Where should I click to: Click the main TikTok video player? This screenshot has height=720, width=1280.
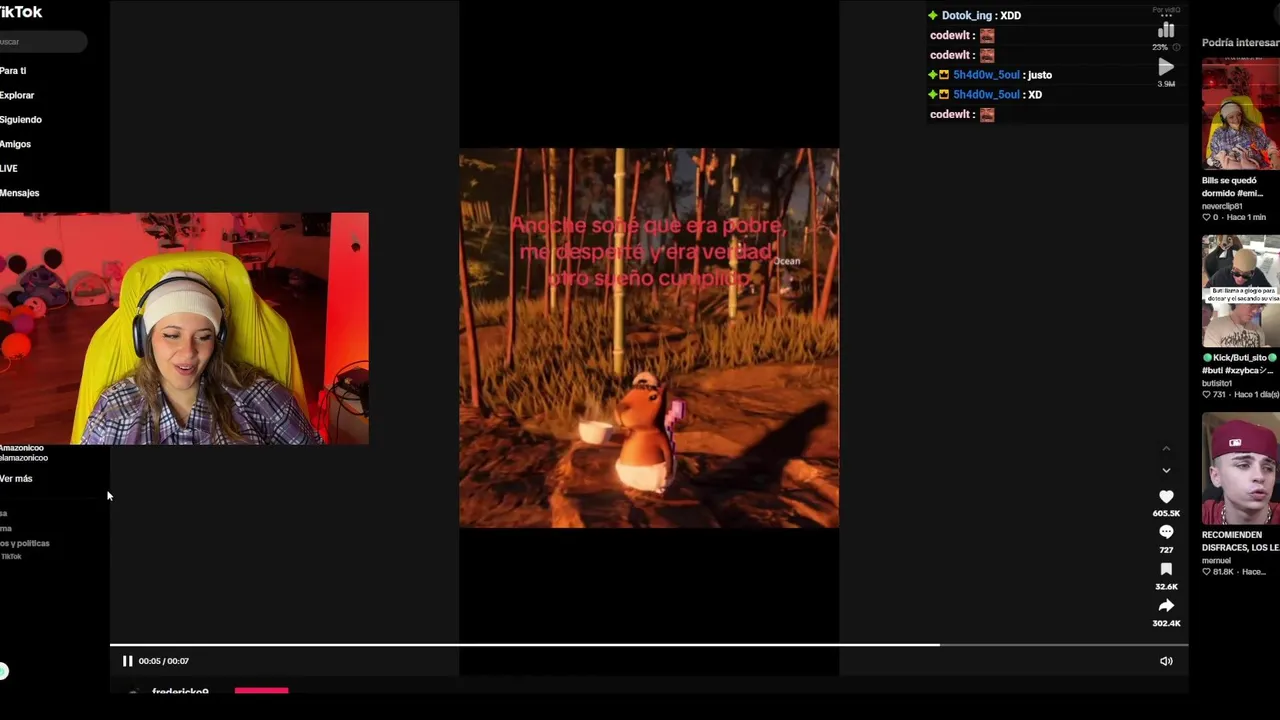pyautogui.click(x=649, y=338)
